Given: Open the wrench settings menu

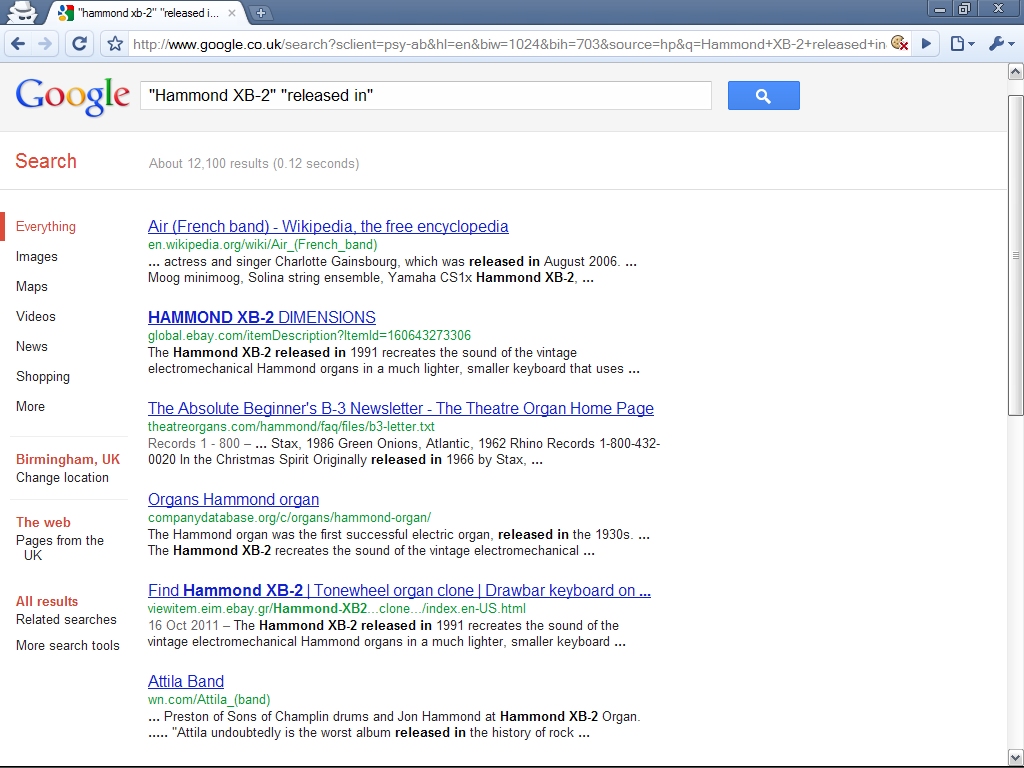Looking at the screenshot, I should tap(1001, 44).
